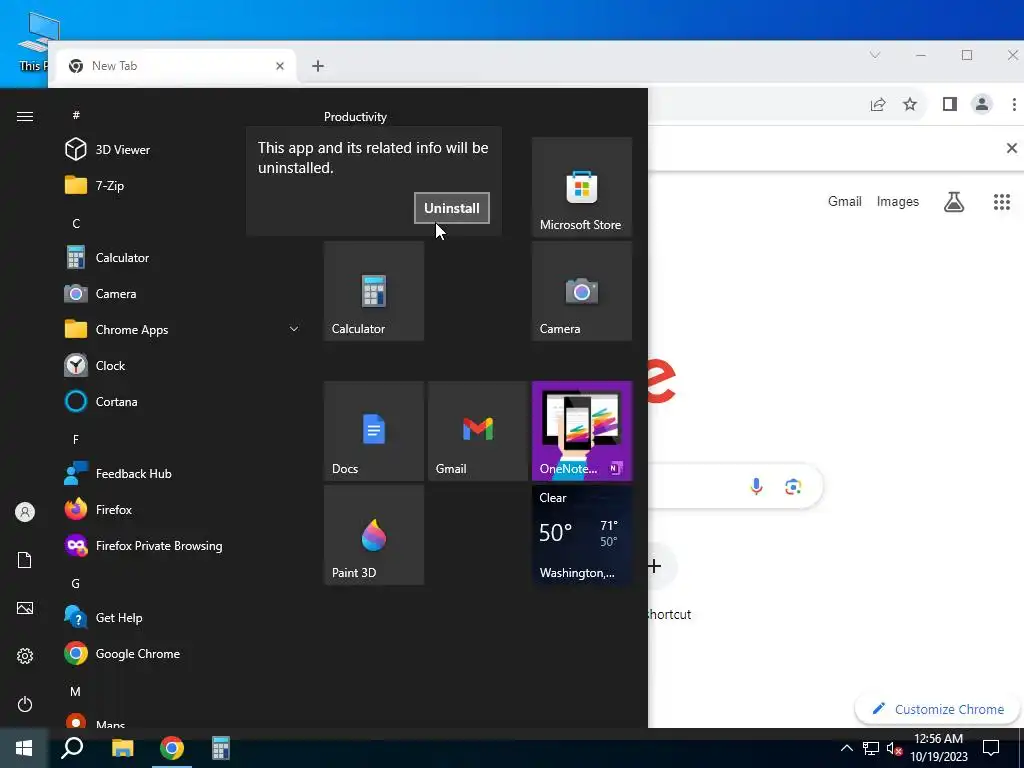Close the New Tab tab in Chrome
This screenshot has height=768, width=1024.
(x=280, y=66)
